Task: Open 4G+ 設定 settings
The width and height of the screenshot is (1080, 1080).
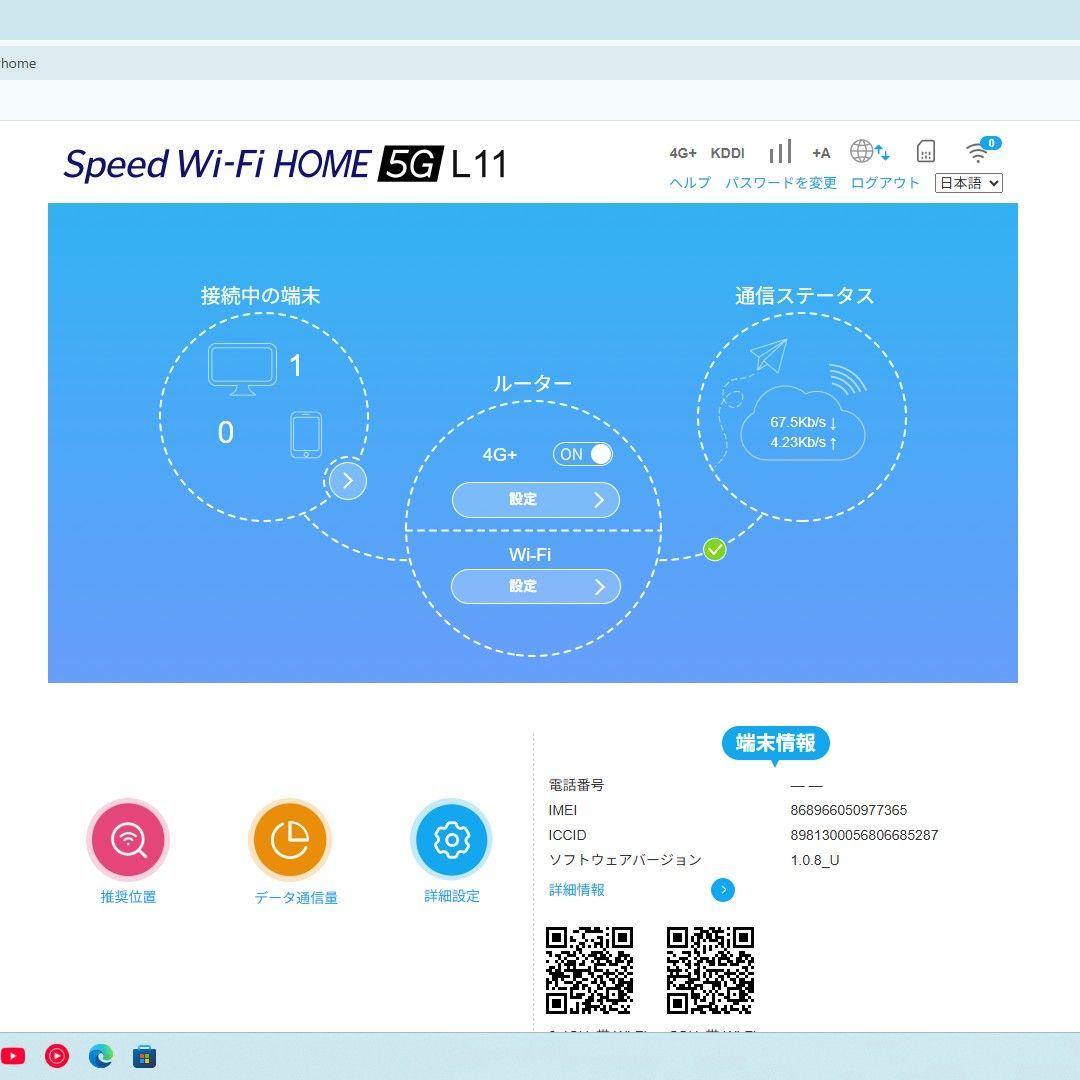Action: click(536, 499)
